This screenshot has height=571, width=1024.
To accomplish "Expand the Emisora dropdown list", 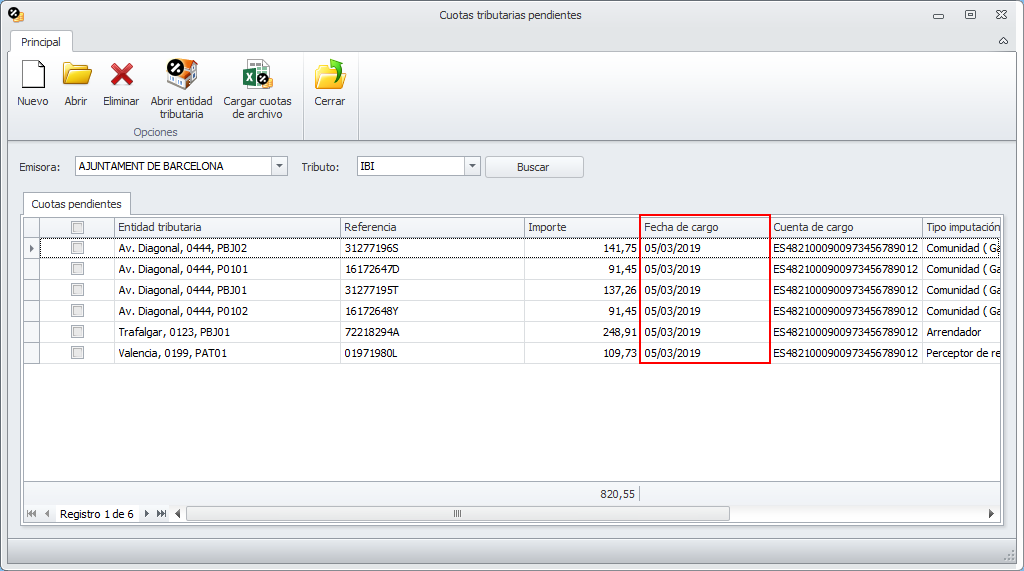I will point(280,167).
